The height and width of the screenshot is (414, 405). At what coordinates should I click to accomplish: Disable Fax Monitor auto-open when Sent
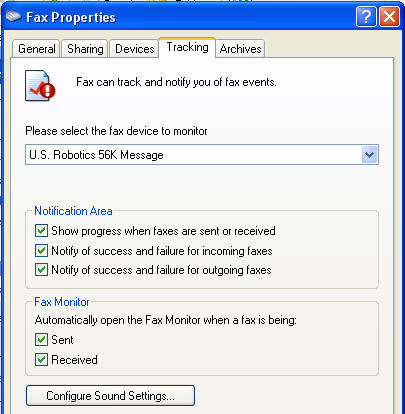(x=41, y=340)
